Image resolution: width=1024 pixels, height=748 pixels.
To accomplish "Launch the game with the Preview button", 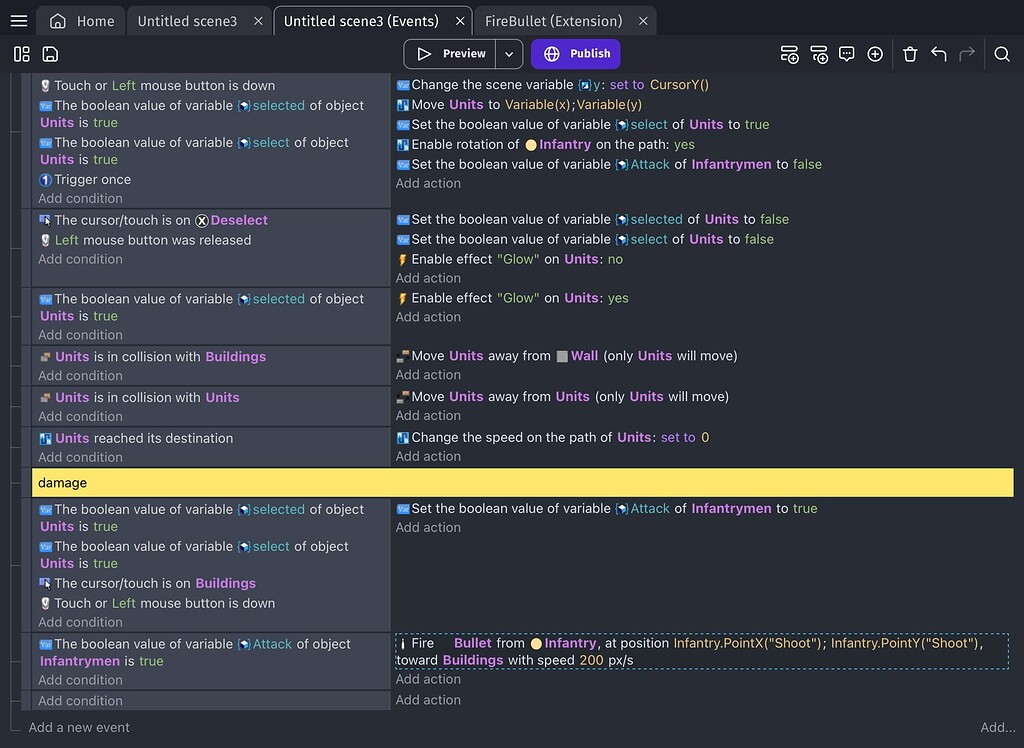I will coord(455,53).
